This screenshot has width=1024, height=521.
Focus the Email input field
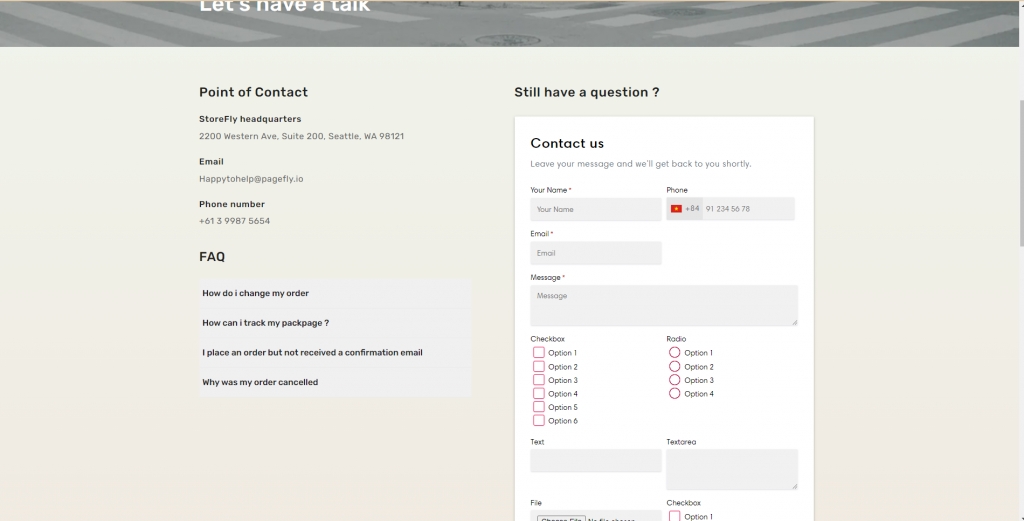click(596, 253)
